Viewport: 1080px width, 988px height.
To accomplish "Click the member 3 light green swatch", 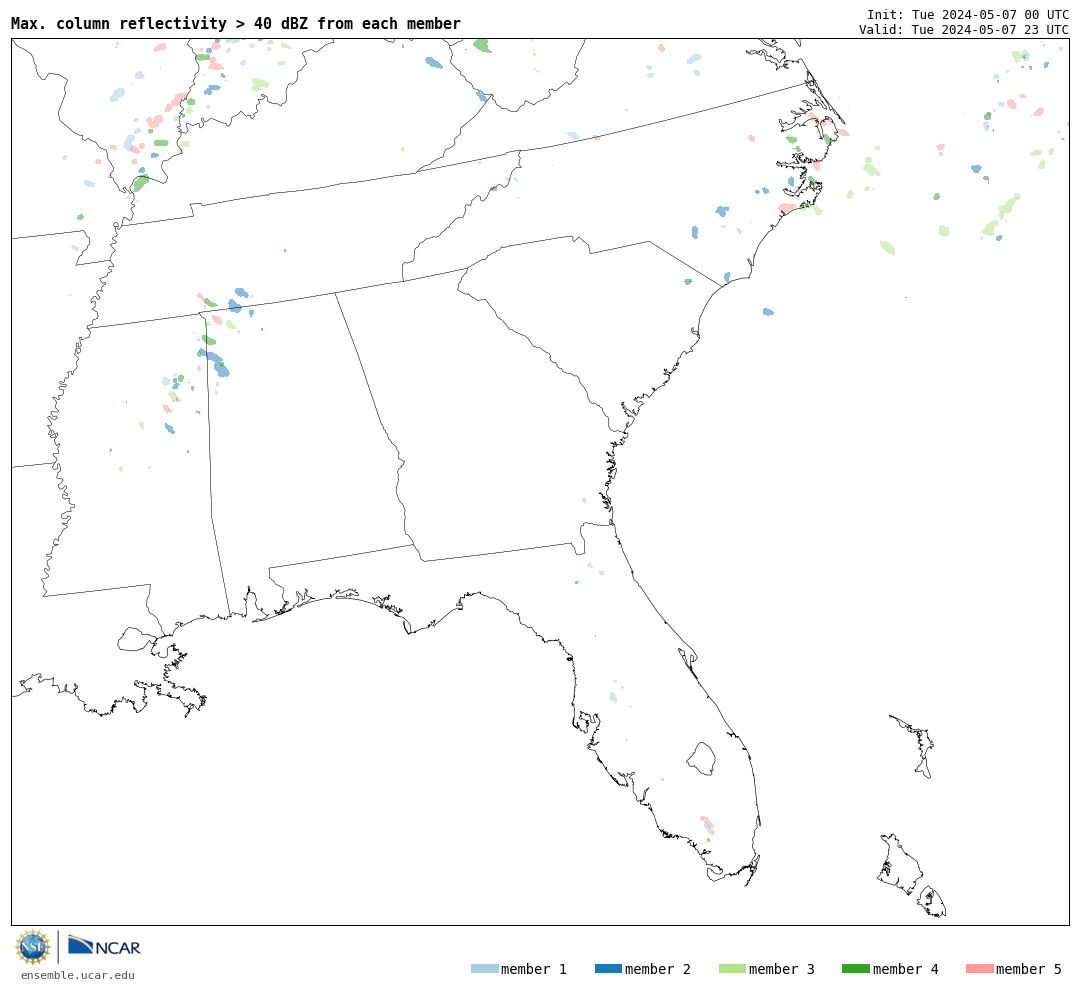I will coord(732,969).
